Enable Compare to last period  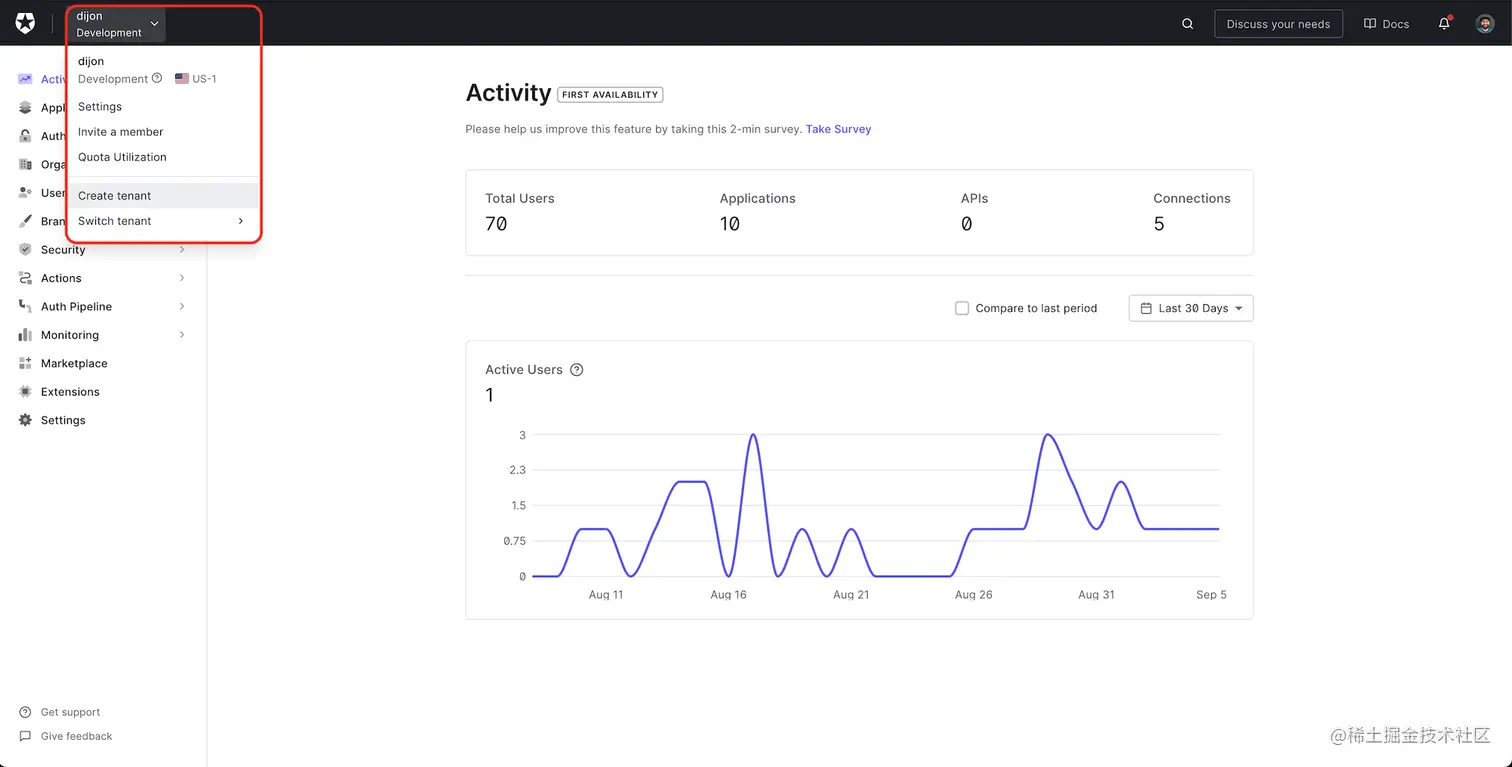[x=961, y=308]
